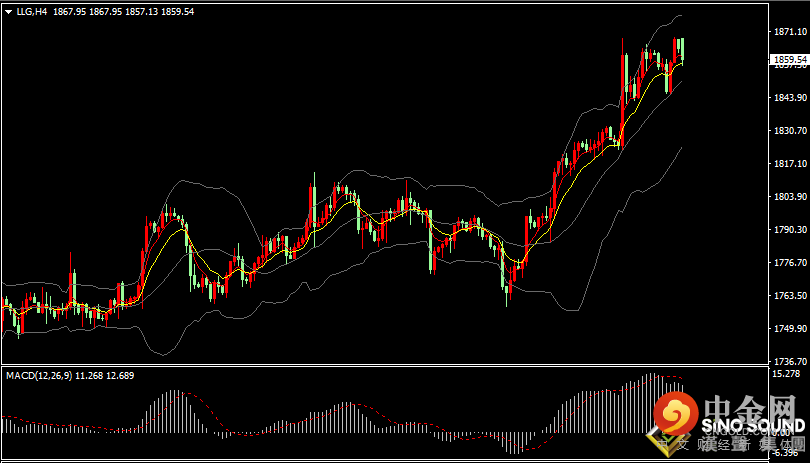
Task: Click the 1830.70 price axis label
Action: (x=790, y=131)
